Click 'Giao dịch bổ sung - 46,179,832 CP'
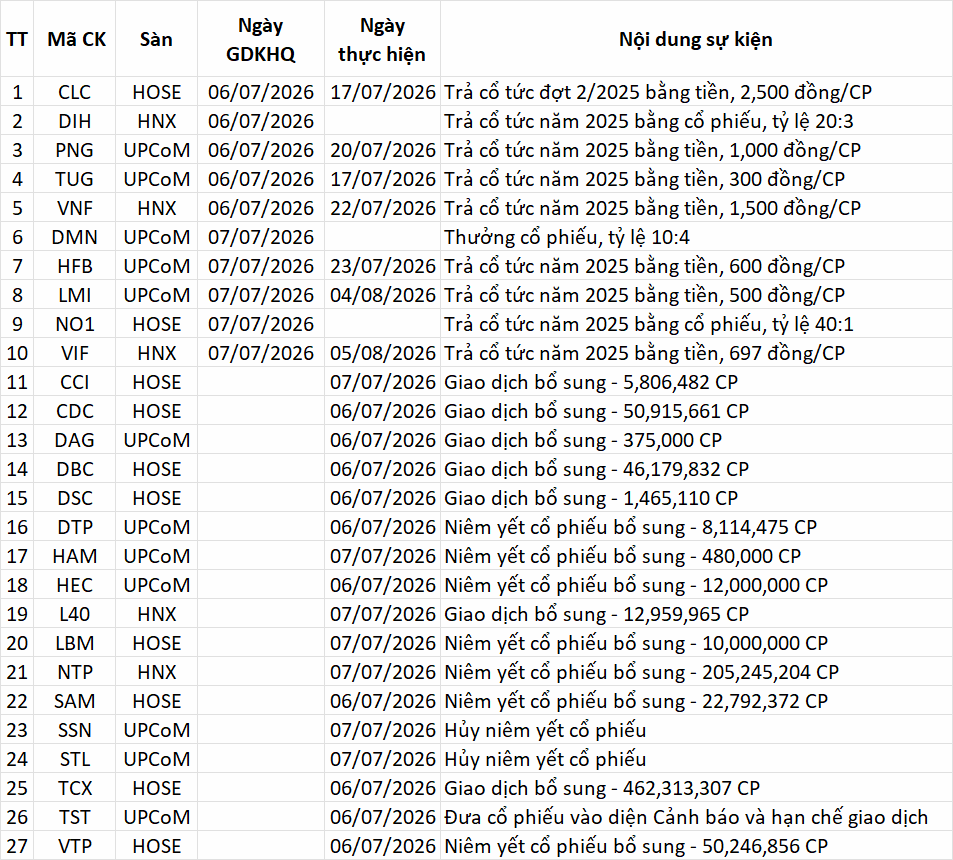This screenshot has width=953, height=860. tap(596, 469)
